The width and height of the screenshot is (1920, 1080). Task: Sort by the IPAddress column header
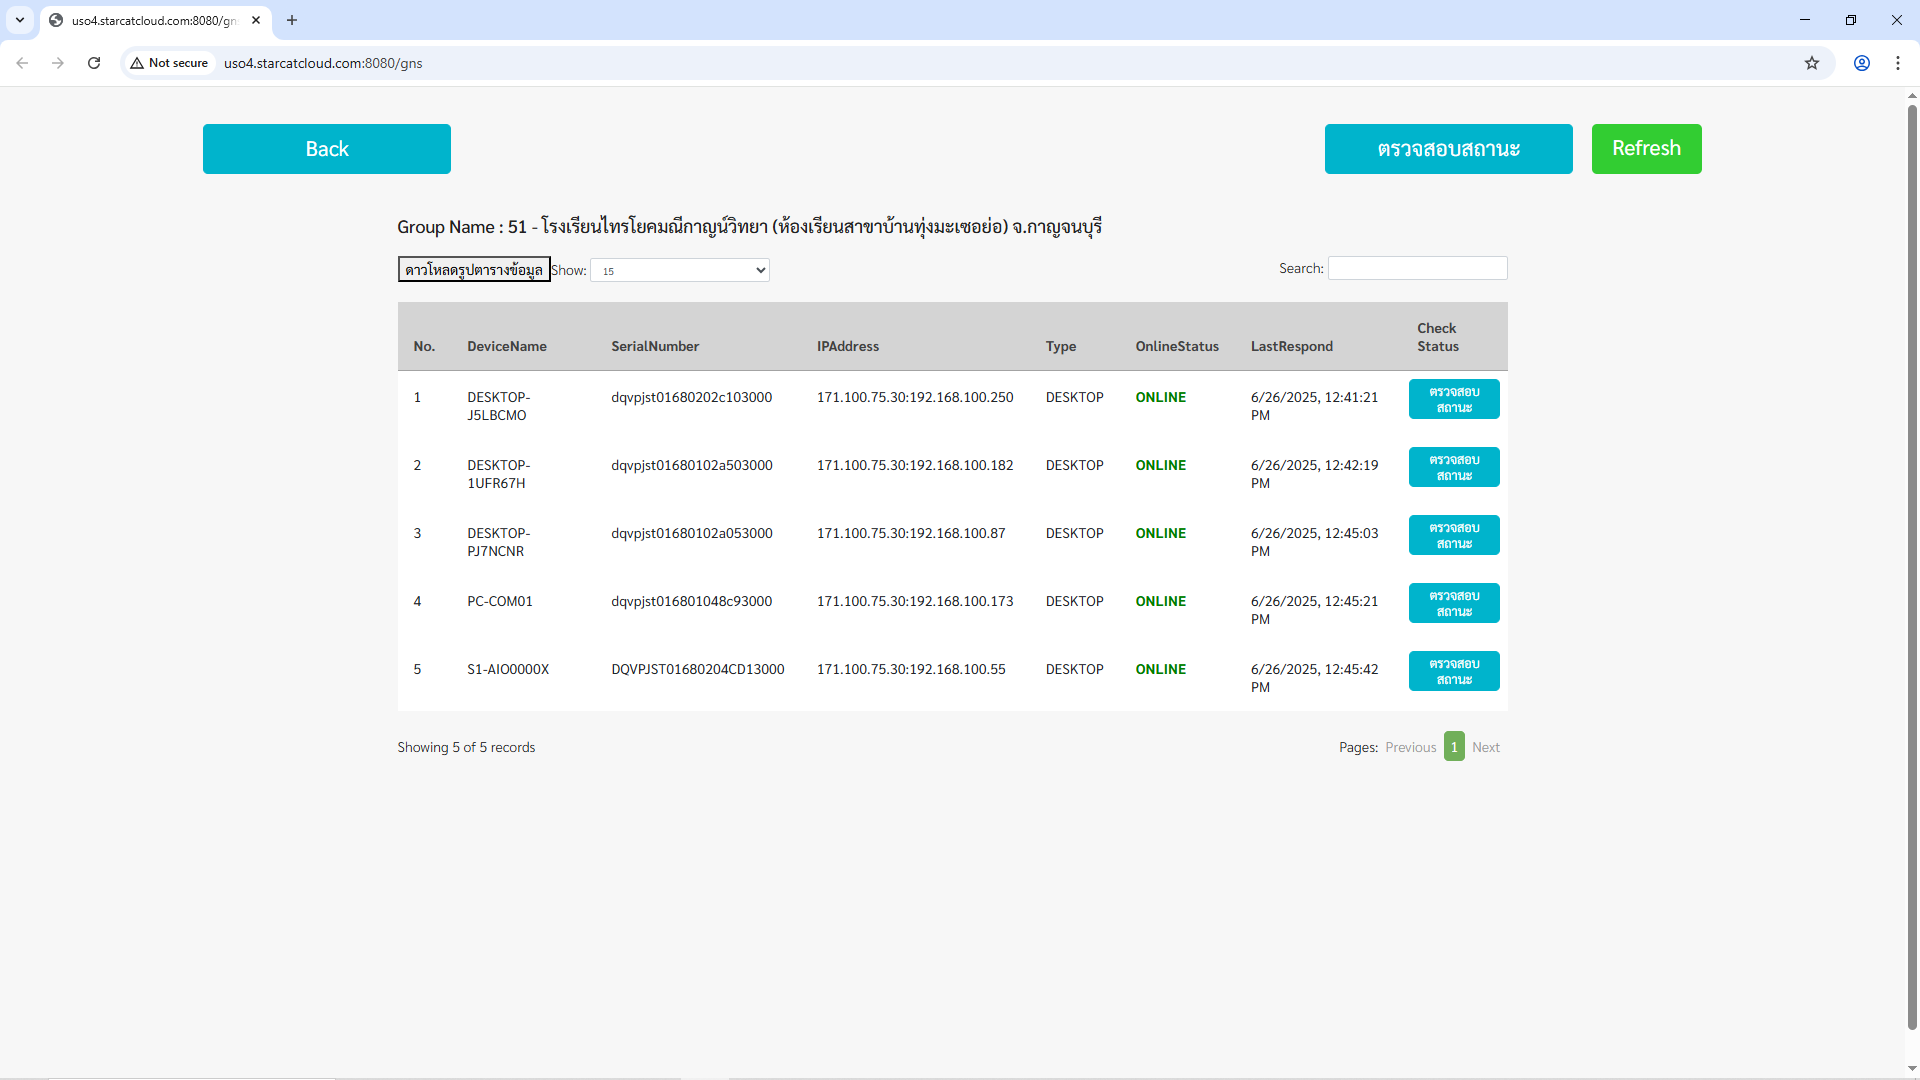pos(848,346)
